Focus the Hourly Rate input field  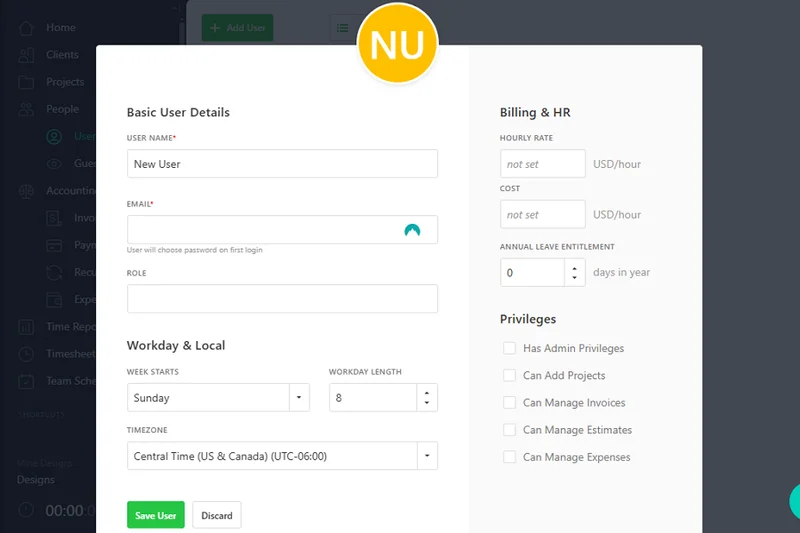click(542, 164)
